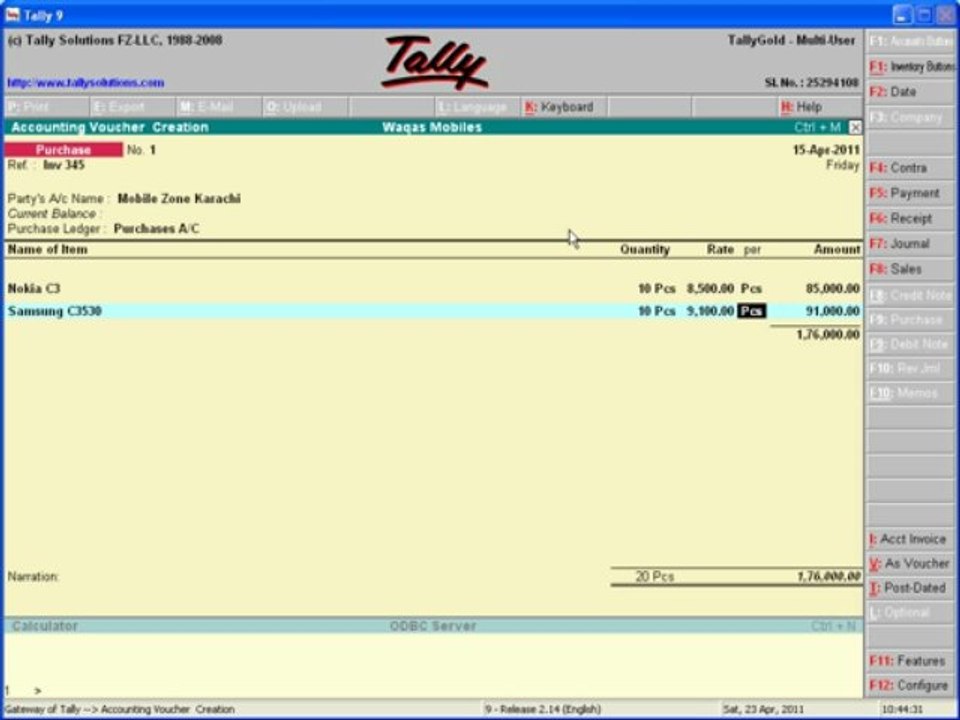Click the L: Language button

[477, 107]
